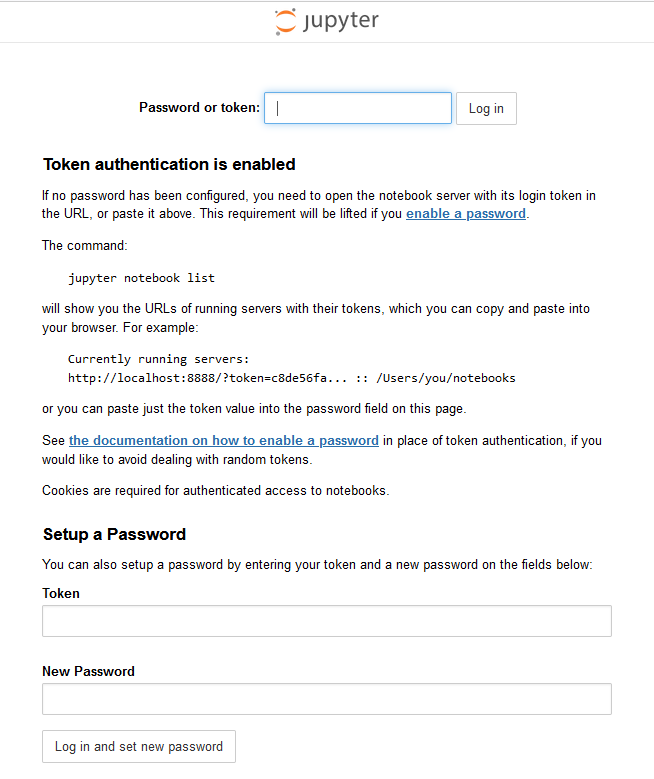654x779 pixels.
Task: Click the 'Password or token:' label
Action: pos(199,107)
